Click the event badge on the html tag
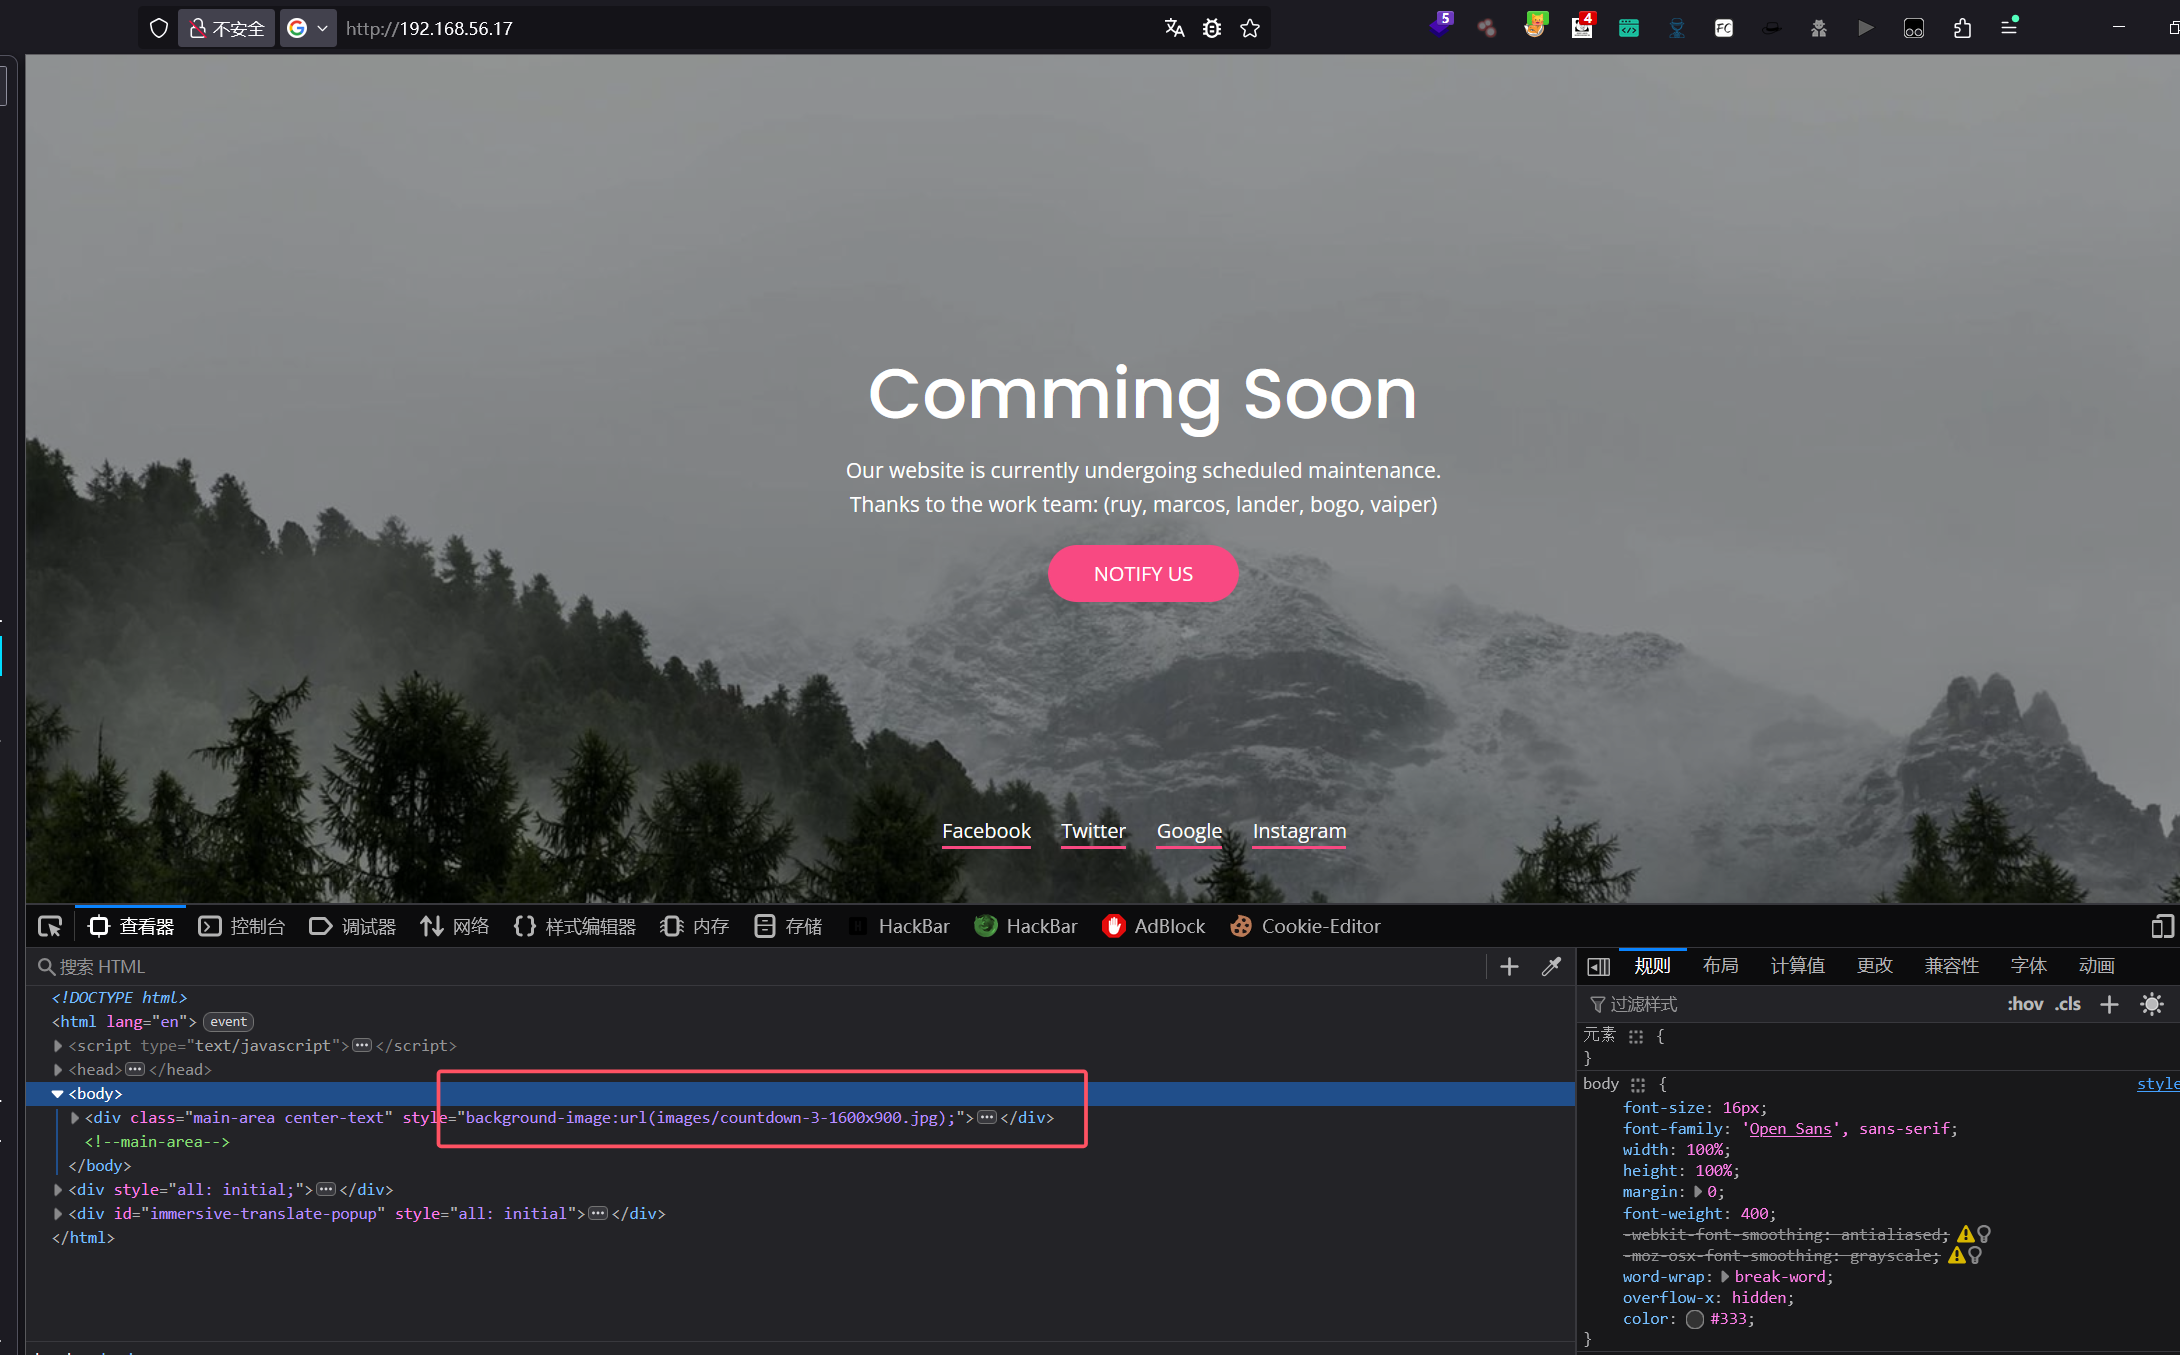 click(x=228, y=1021)
